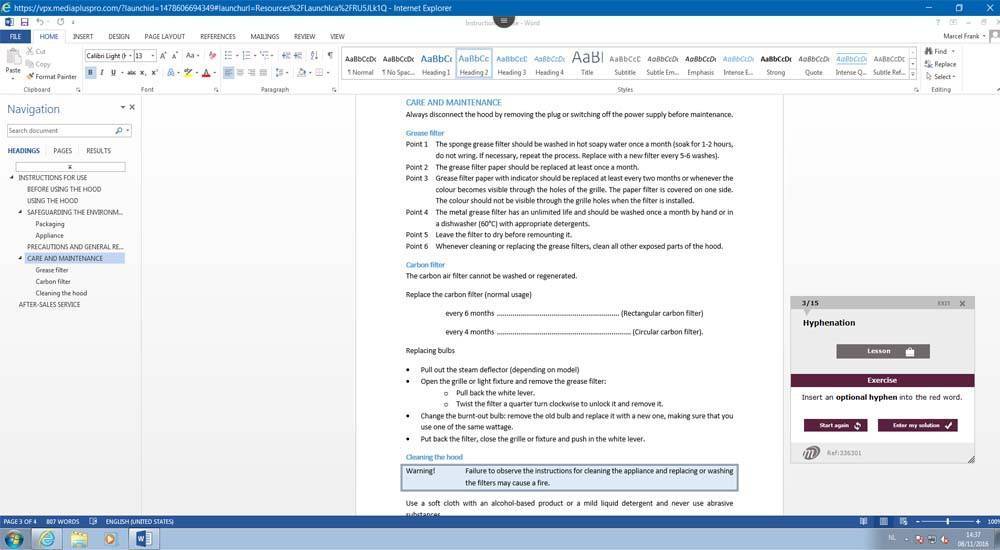Viewport: 1000px width, 550px height.
Task: Click the Show/Hide paragraph marks icon
Action: 330,56
